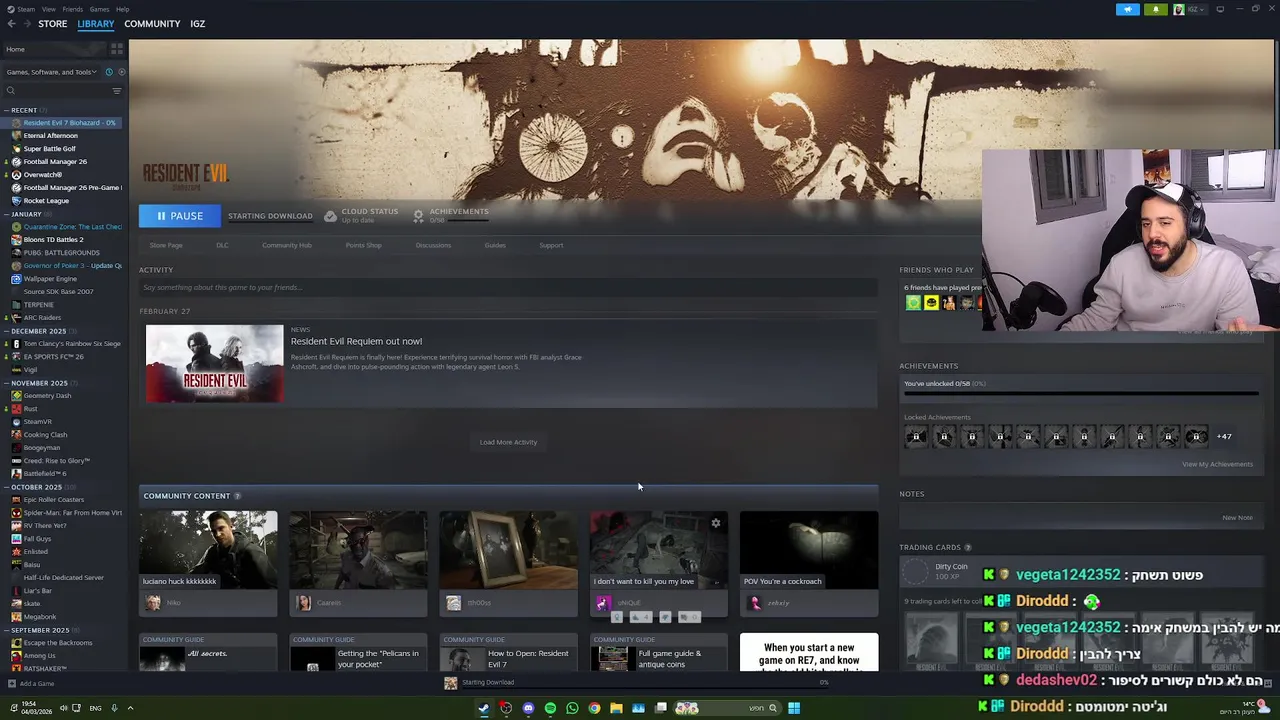Open the IGZ profile tab
1280x720 pixels.
[197, 24]
